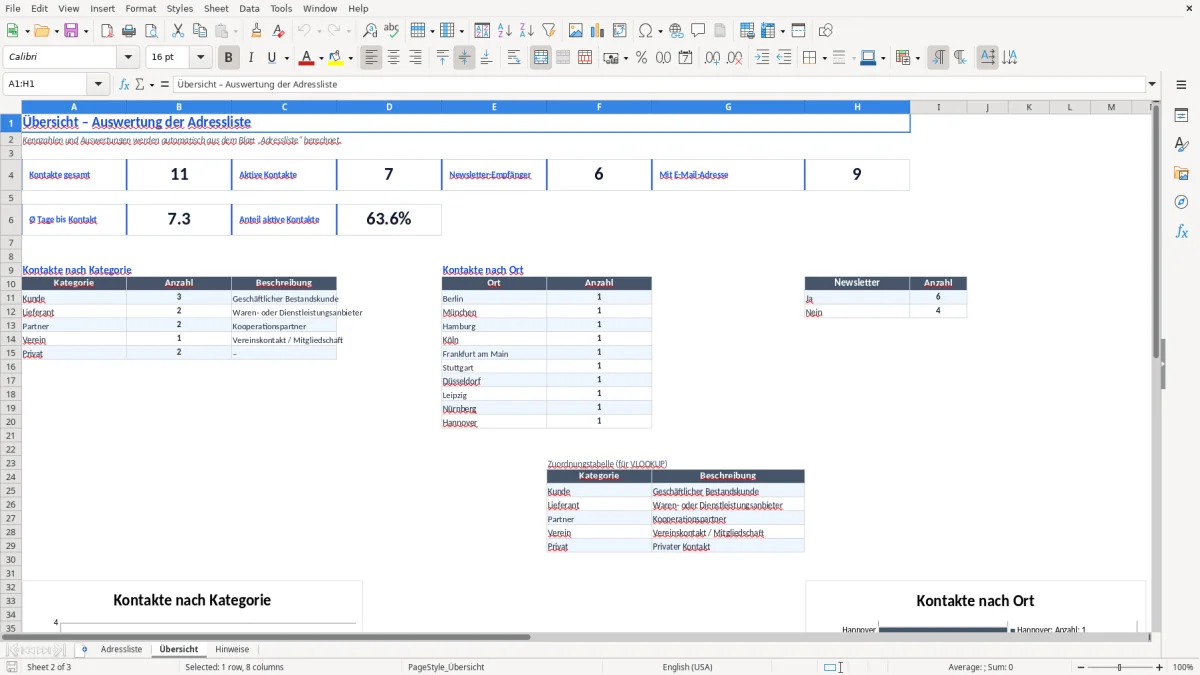The width and height of the screenshot is (1200, 675).
Task: Toggle Left-to-Right text direction
Action: [x=938, y=58]
